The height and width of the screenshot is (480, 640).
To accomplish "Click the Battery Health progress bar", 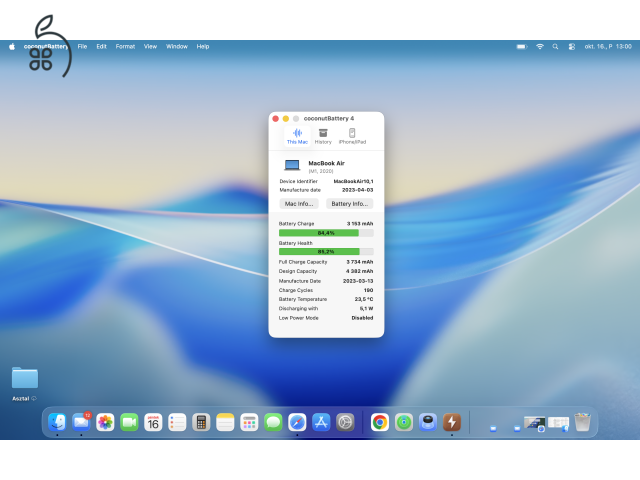I will pyautogui.click(x=326, y=252).
